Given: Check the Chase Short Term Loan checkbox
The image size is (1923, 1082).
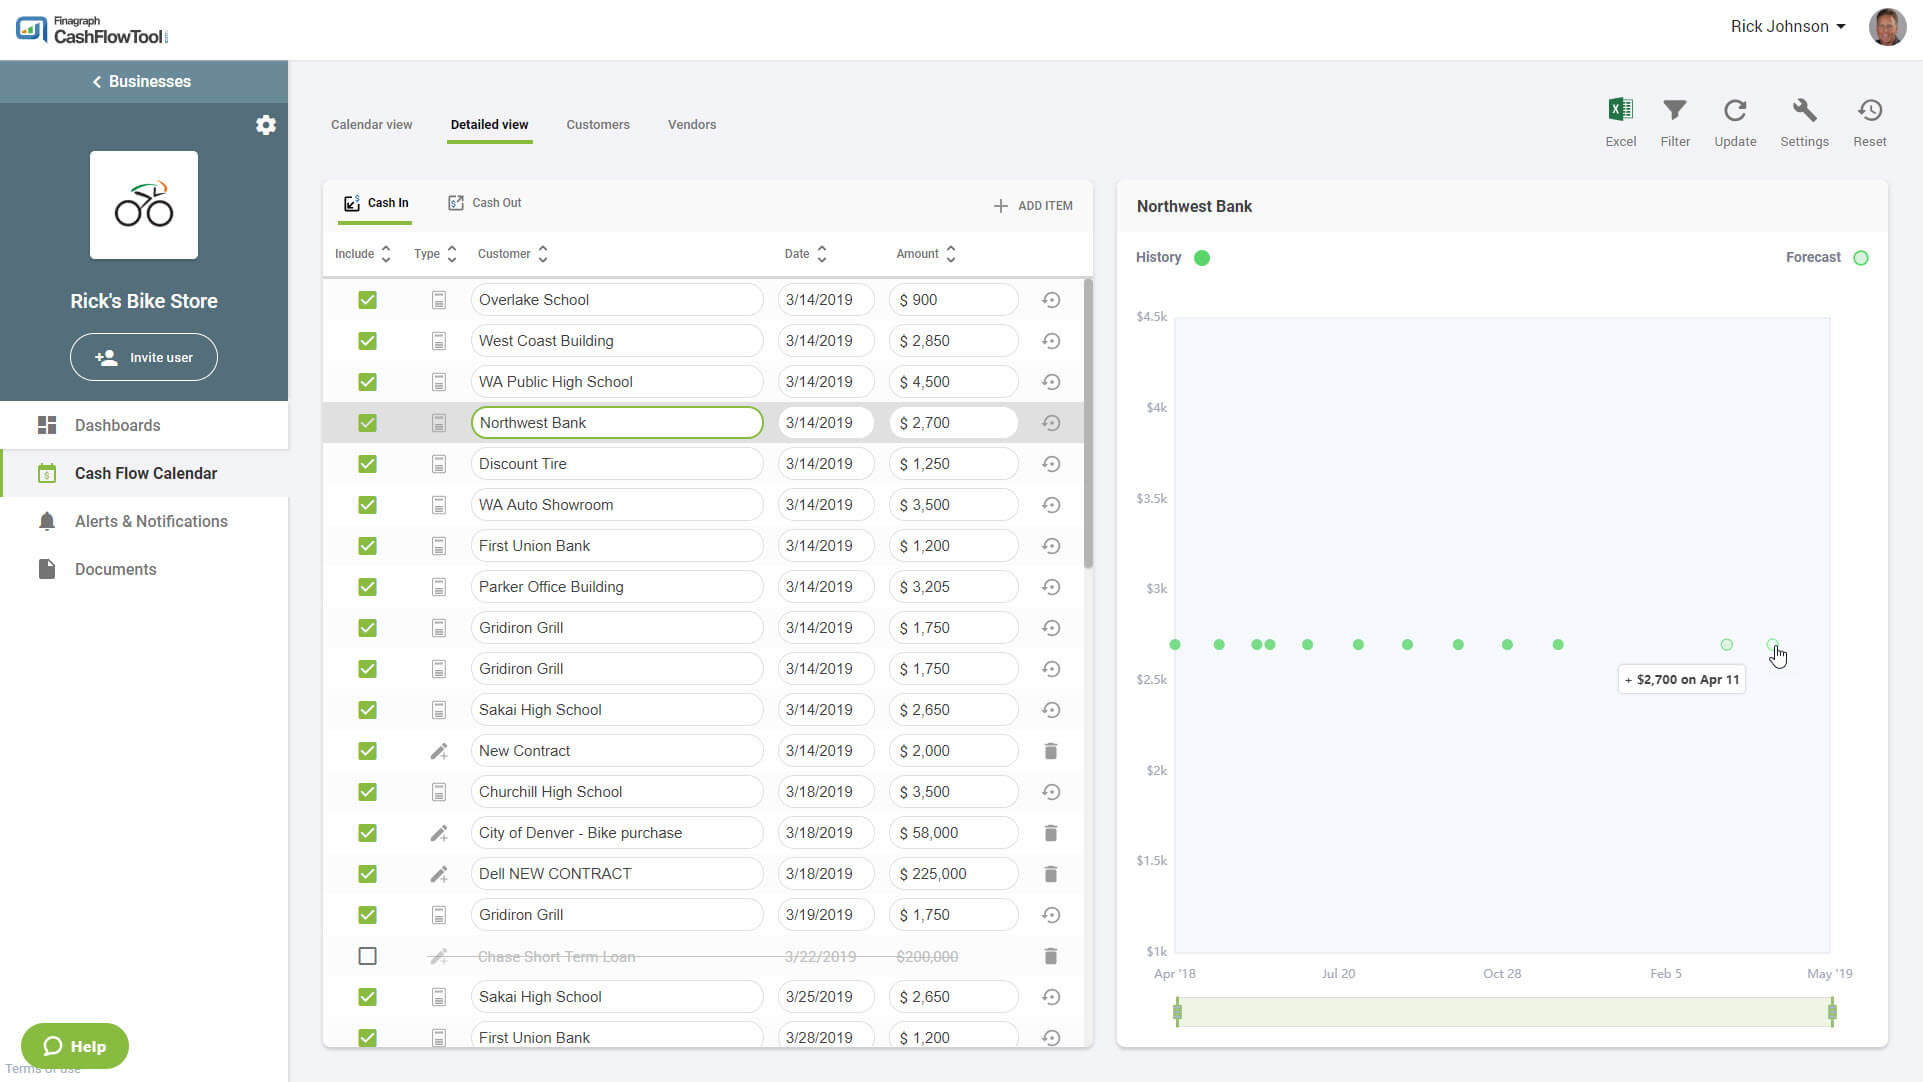Looking at the screenshot, I should pos(368,956).
